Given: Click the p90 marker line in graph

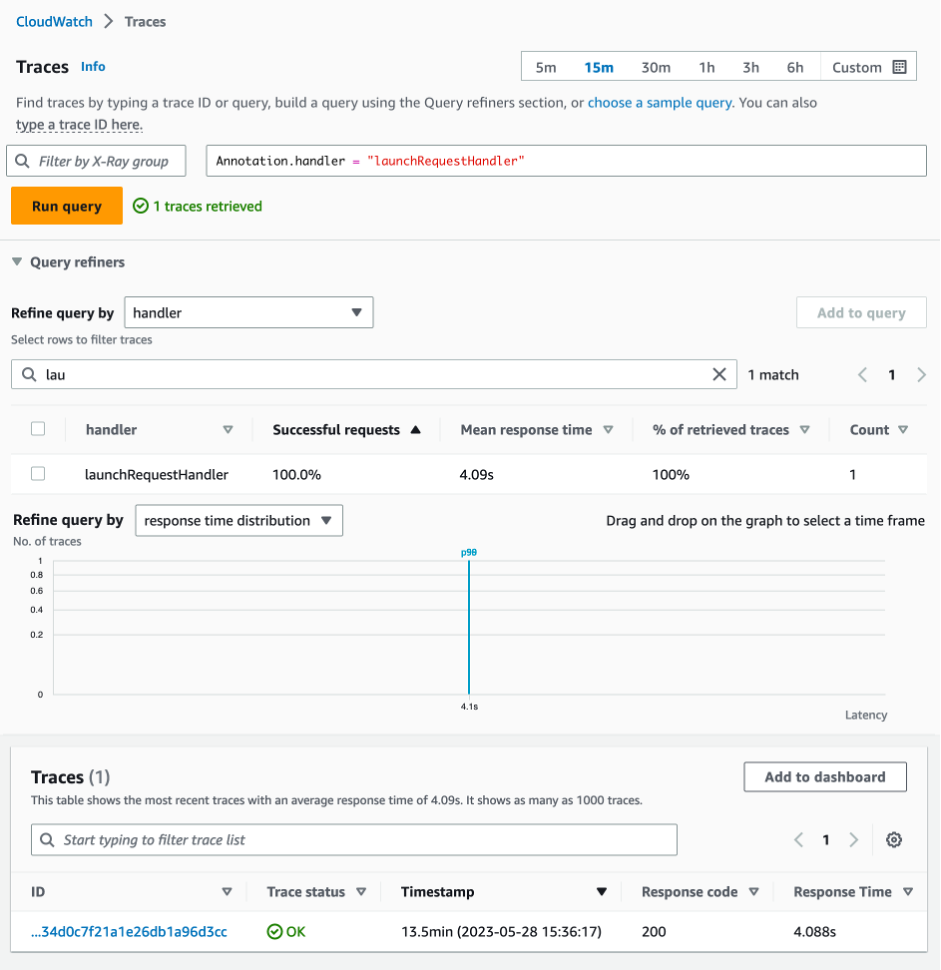Looking at the screenshot, I should 469,625.
